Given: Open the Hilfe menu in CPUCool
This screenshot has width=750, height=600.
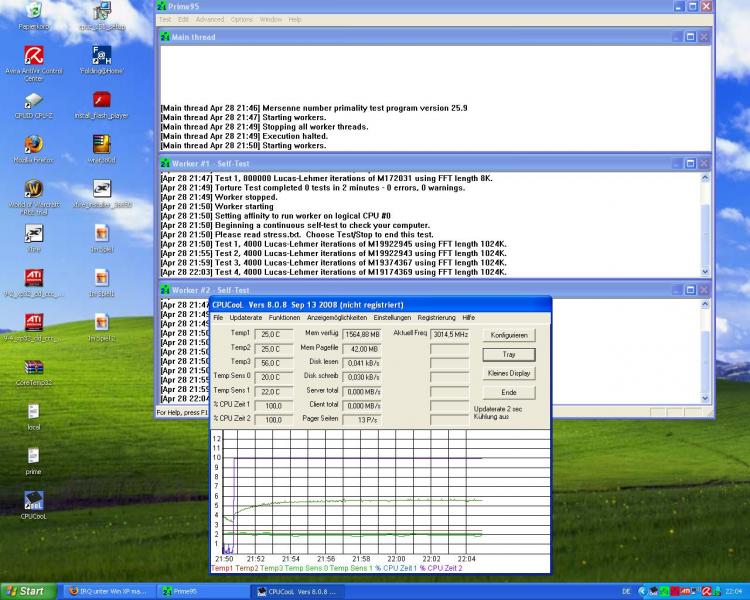Looking at the screenshot, I should 468,318.
